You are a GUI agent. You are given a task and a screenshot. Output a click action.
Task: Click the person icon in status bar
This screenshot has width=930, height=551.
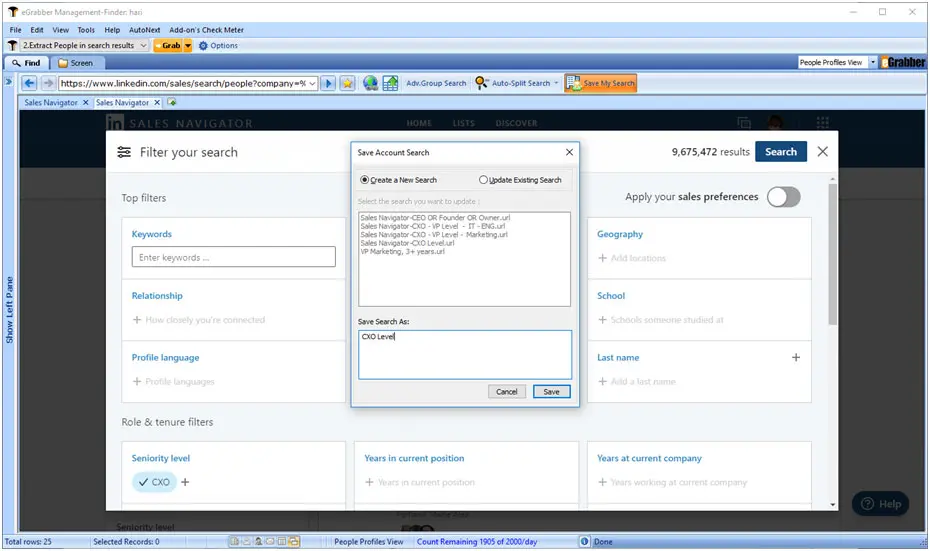click(x=259, y=542)
